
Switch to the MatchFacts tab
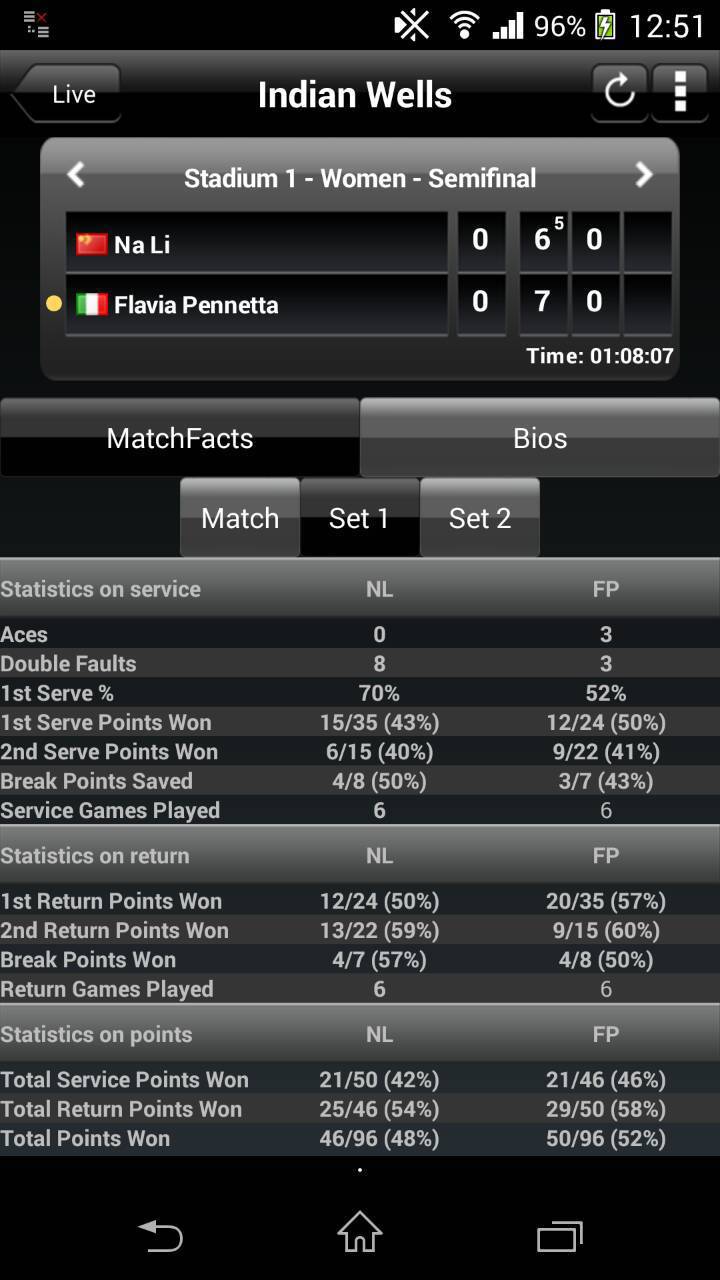tap(180, 438)
